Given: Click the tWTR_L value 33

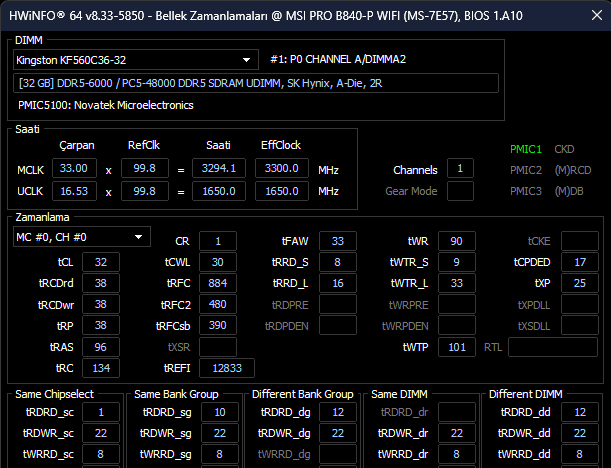Looking at the screenshot, I should (457, 283).
